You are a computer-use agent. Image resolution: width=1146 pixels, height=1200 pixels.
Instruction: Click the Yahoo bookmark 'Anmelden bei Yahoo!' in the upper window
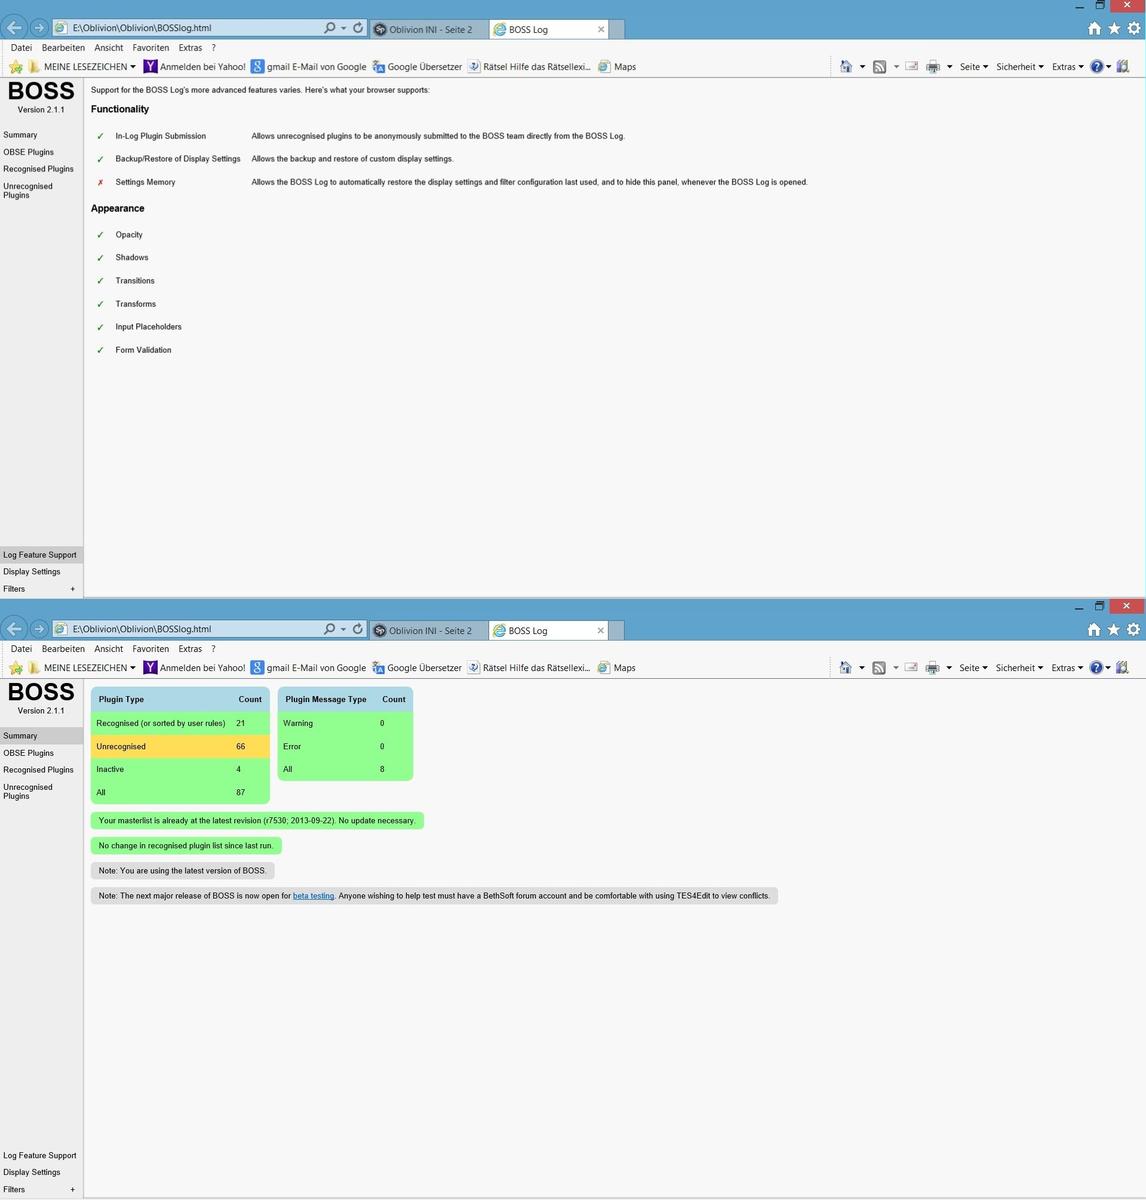[194, 67]
